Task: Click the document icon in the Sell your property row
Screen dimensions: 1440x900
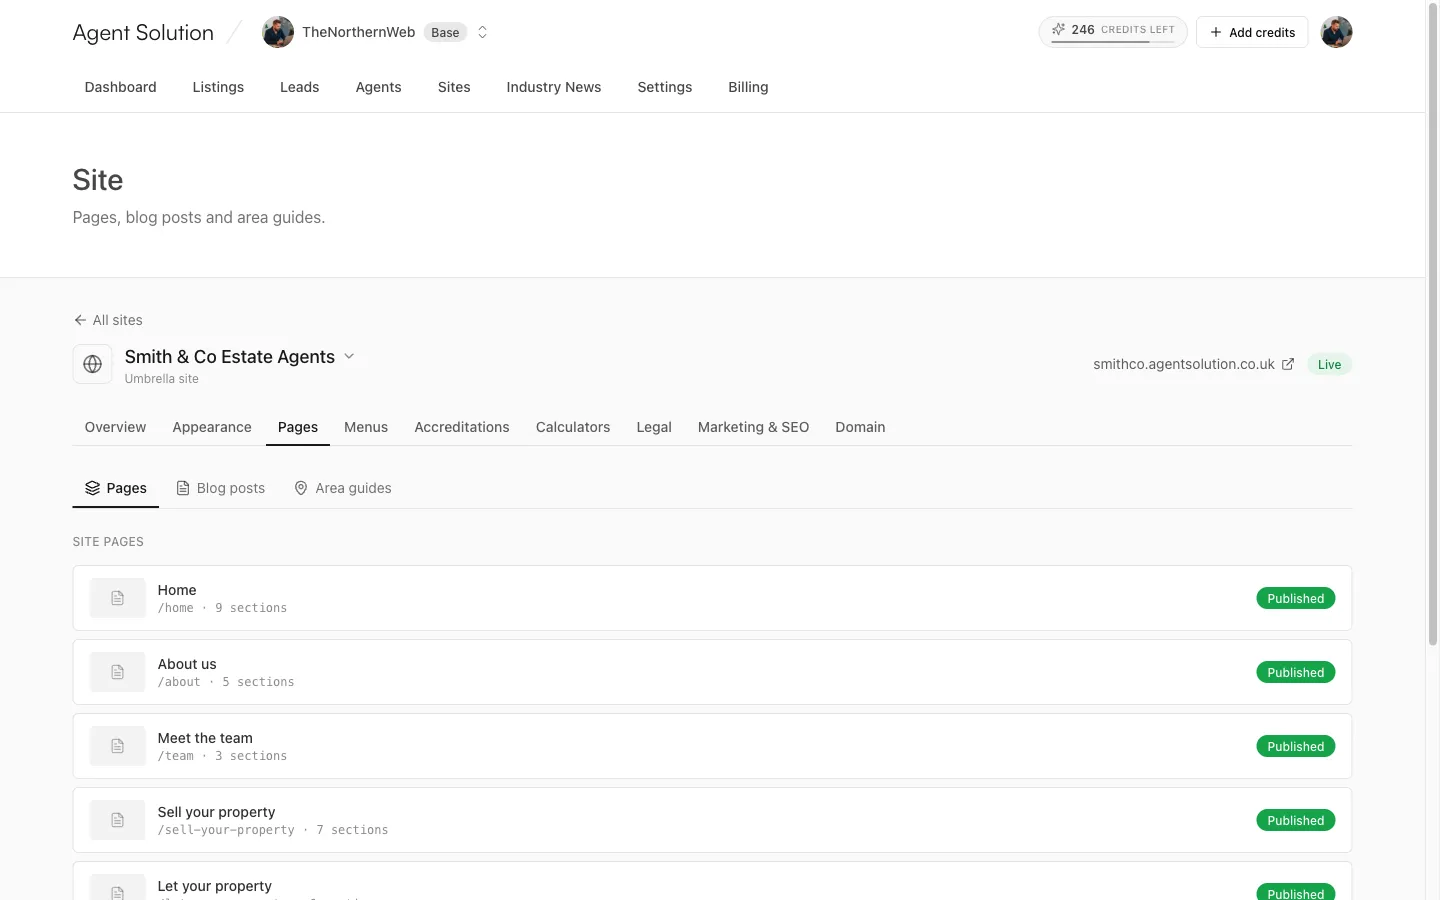Action: [117, 820]
